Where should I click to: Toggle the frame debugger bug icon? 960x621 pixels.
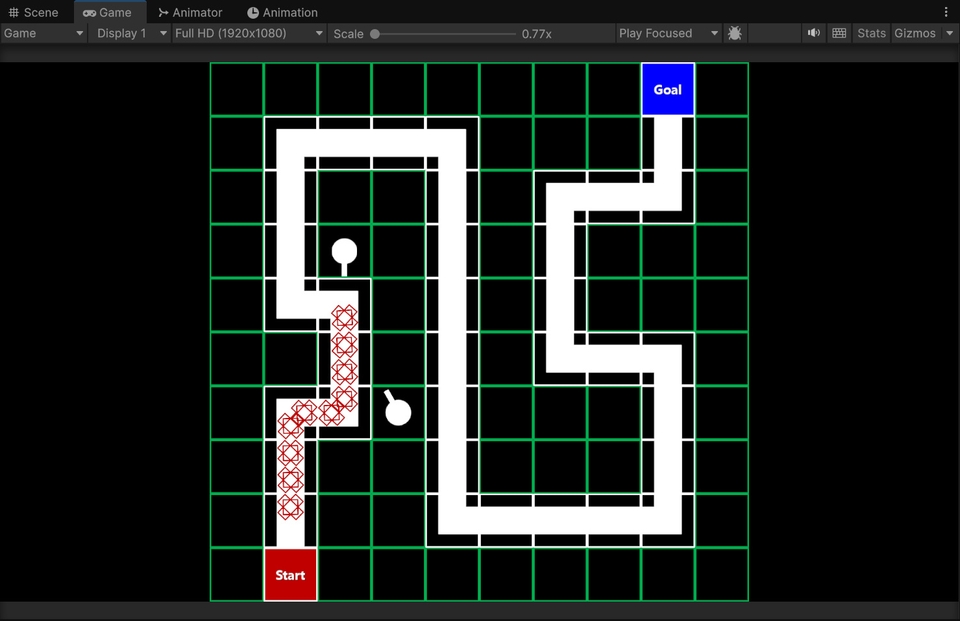click(735, 33)
